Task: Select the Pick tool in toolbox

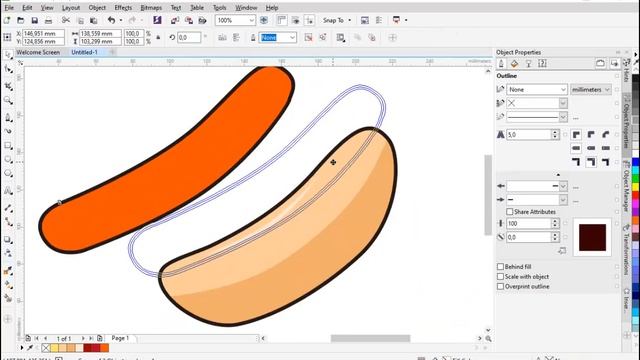Action: click(x=8, y=54)
